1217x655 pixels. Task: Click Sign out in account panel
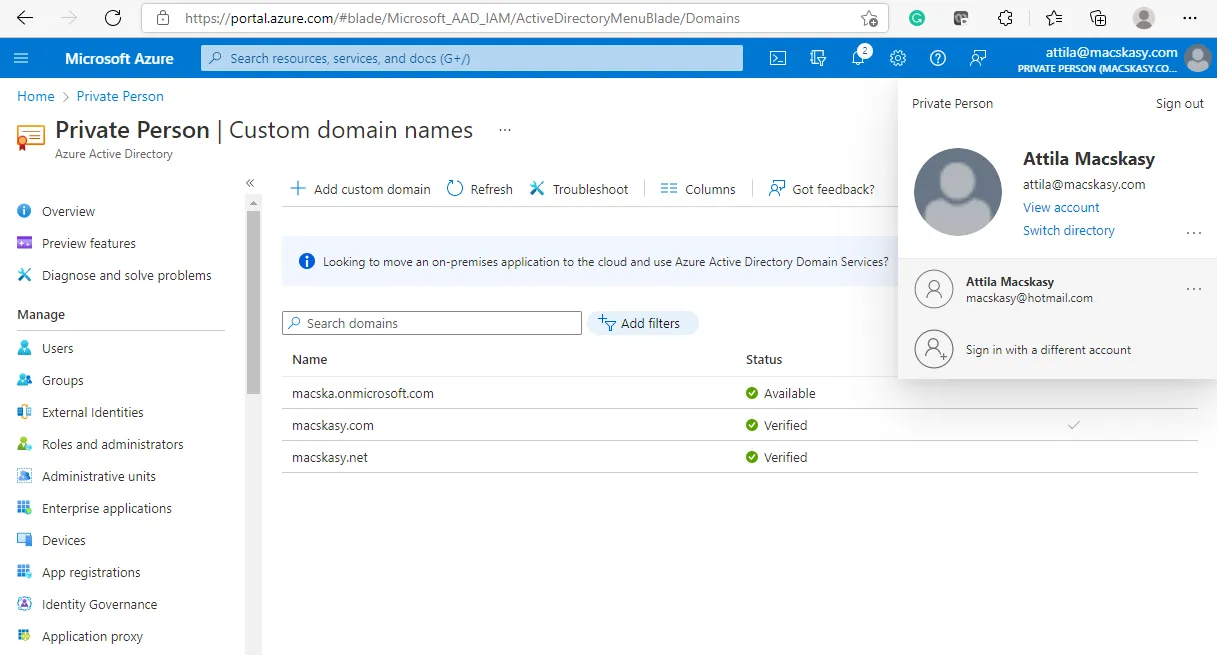(x=1180, y=104)
